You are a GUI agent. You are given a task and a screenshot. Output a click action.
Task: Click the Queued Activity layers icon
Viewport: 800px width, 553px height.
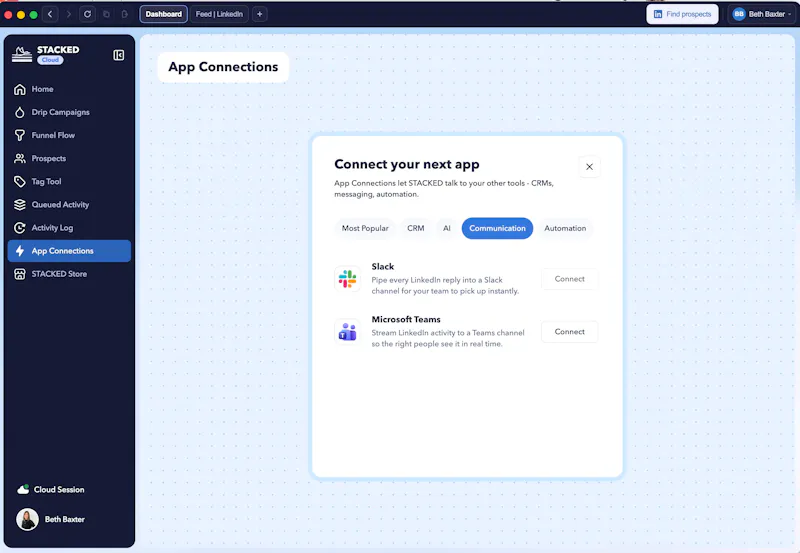click(x=19, y=205)
